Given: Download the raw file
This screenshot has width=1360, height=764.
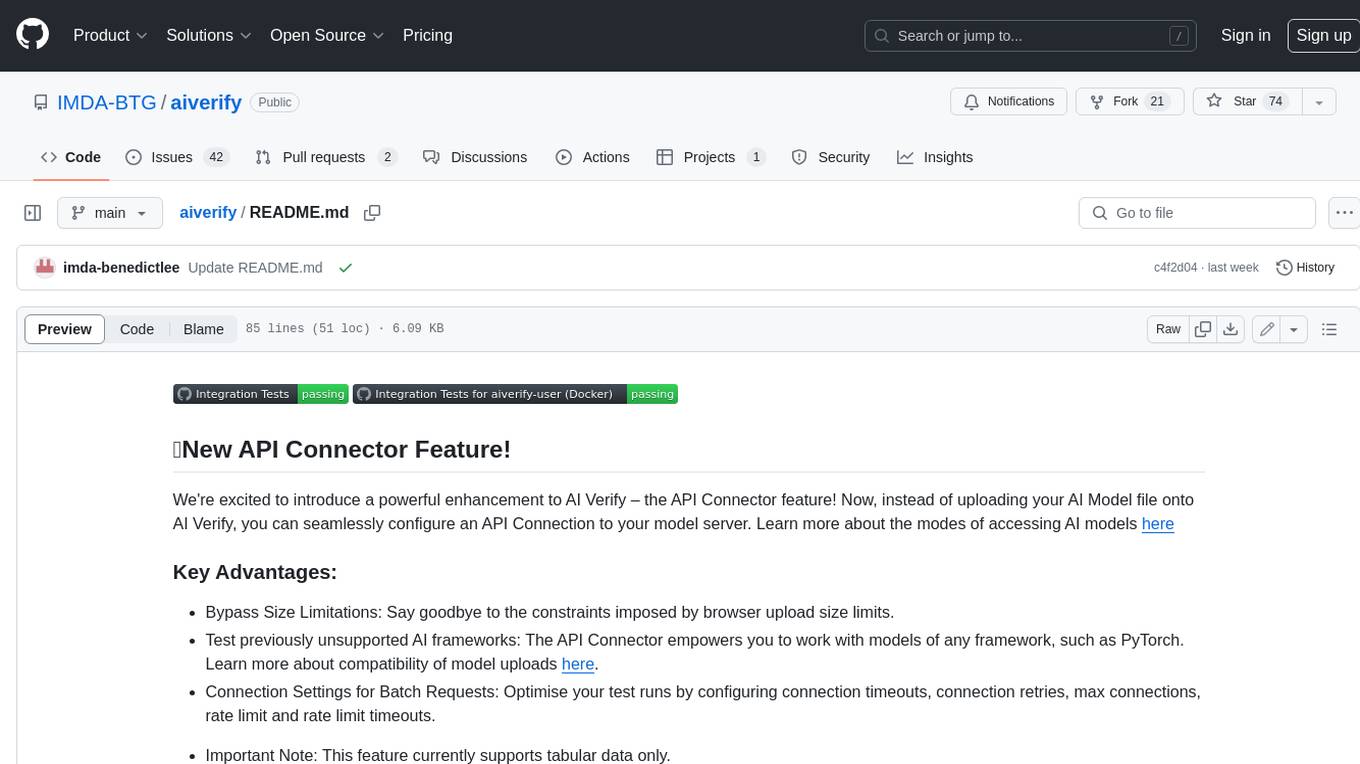Looking at the screenshot, I should 1231,329.
